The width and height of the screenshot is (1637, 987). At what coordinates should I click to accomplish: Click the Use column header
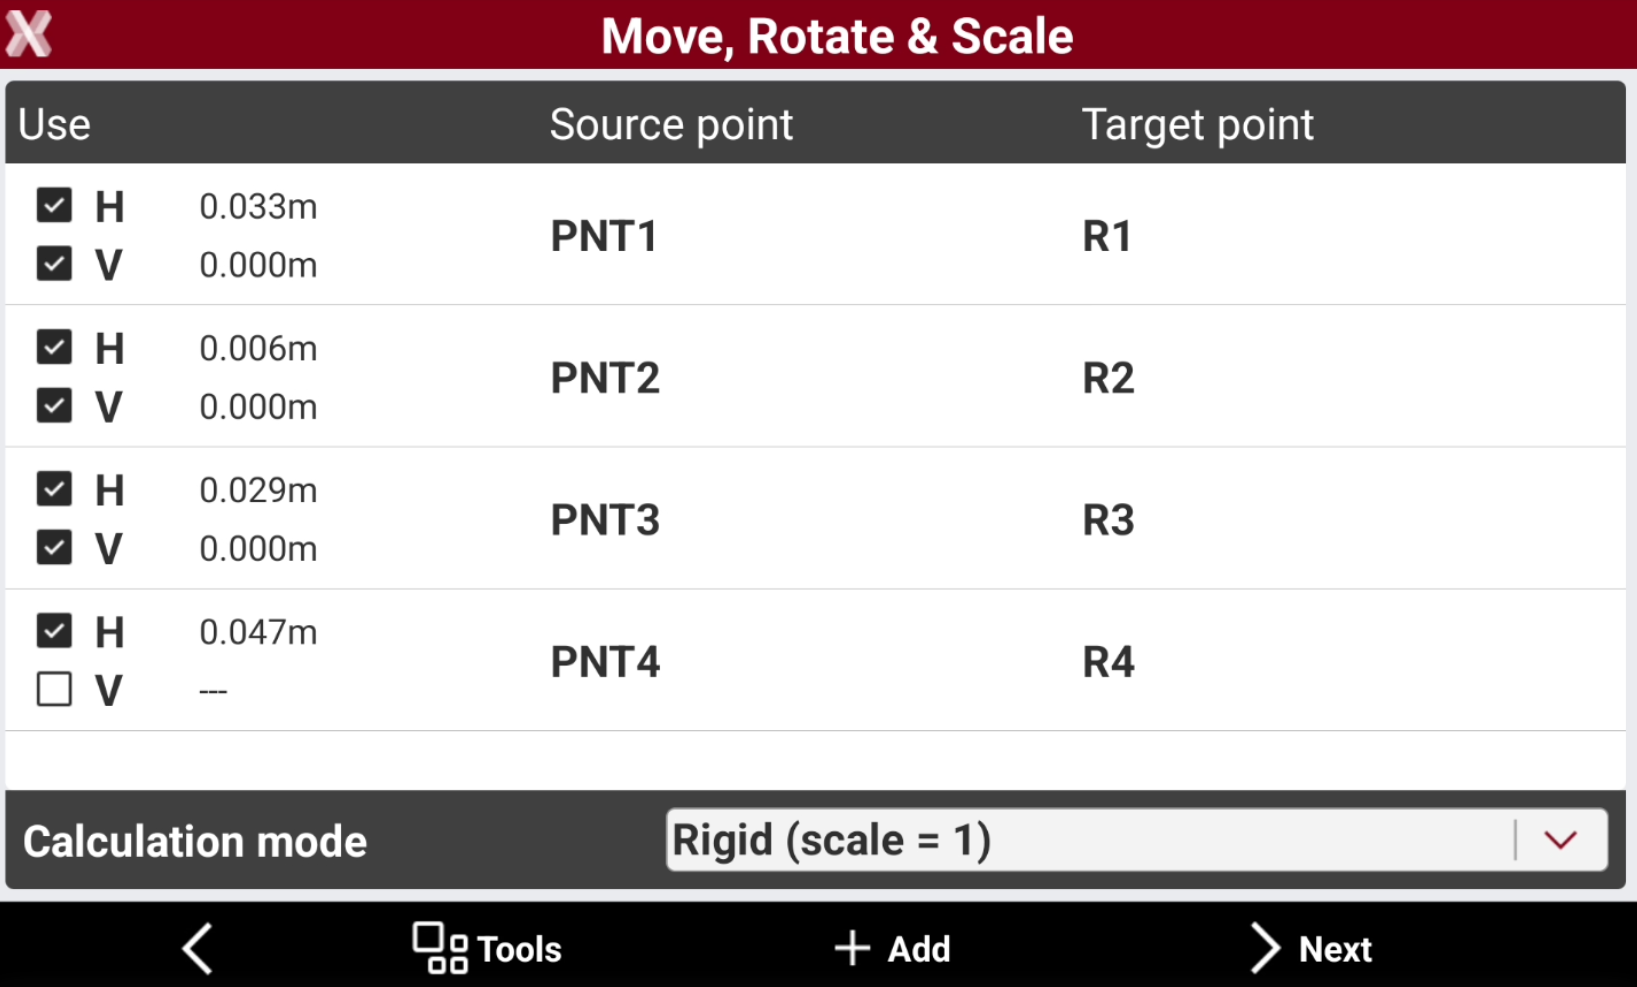point(54,125)
